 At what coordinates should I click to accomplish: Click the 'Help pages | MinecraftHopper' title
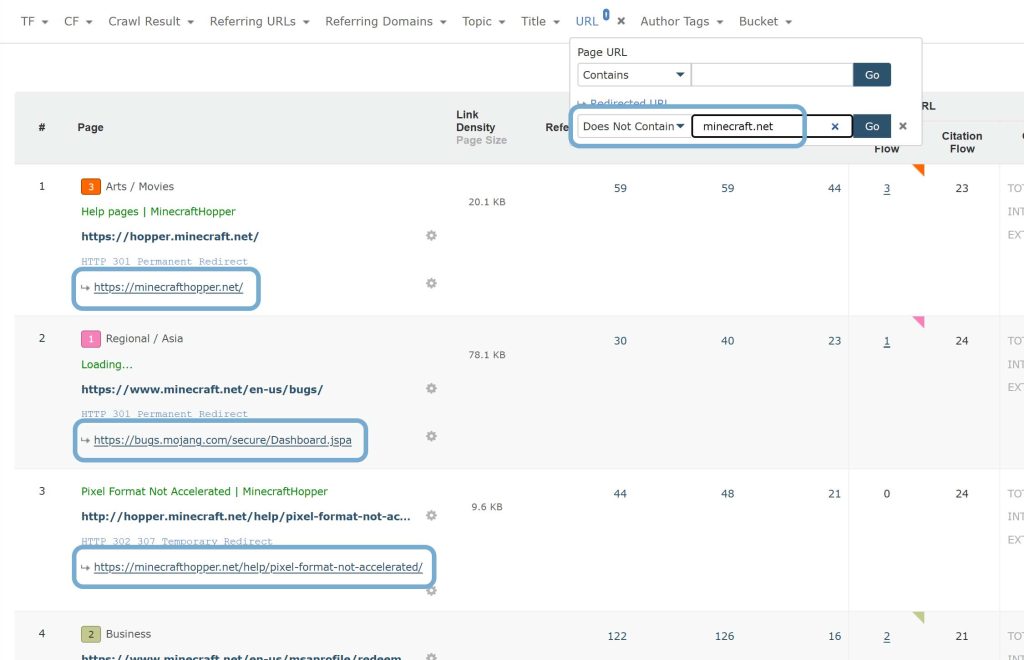[158, 212]
